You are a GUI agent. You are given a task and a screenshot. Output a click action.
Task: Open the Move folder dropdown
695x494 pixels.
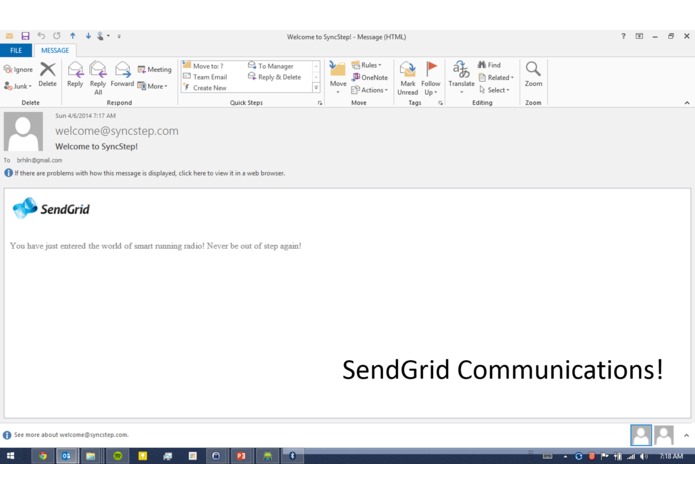coord(338,78)
